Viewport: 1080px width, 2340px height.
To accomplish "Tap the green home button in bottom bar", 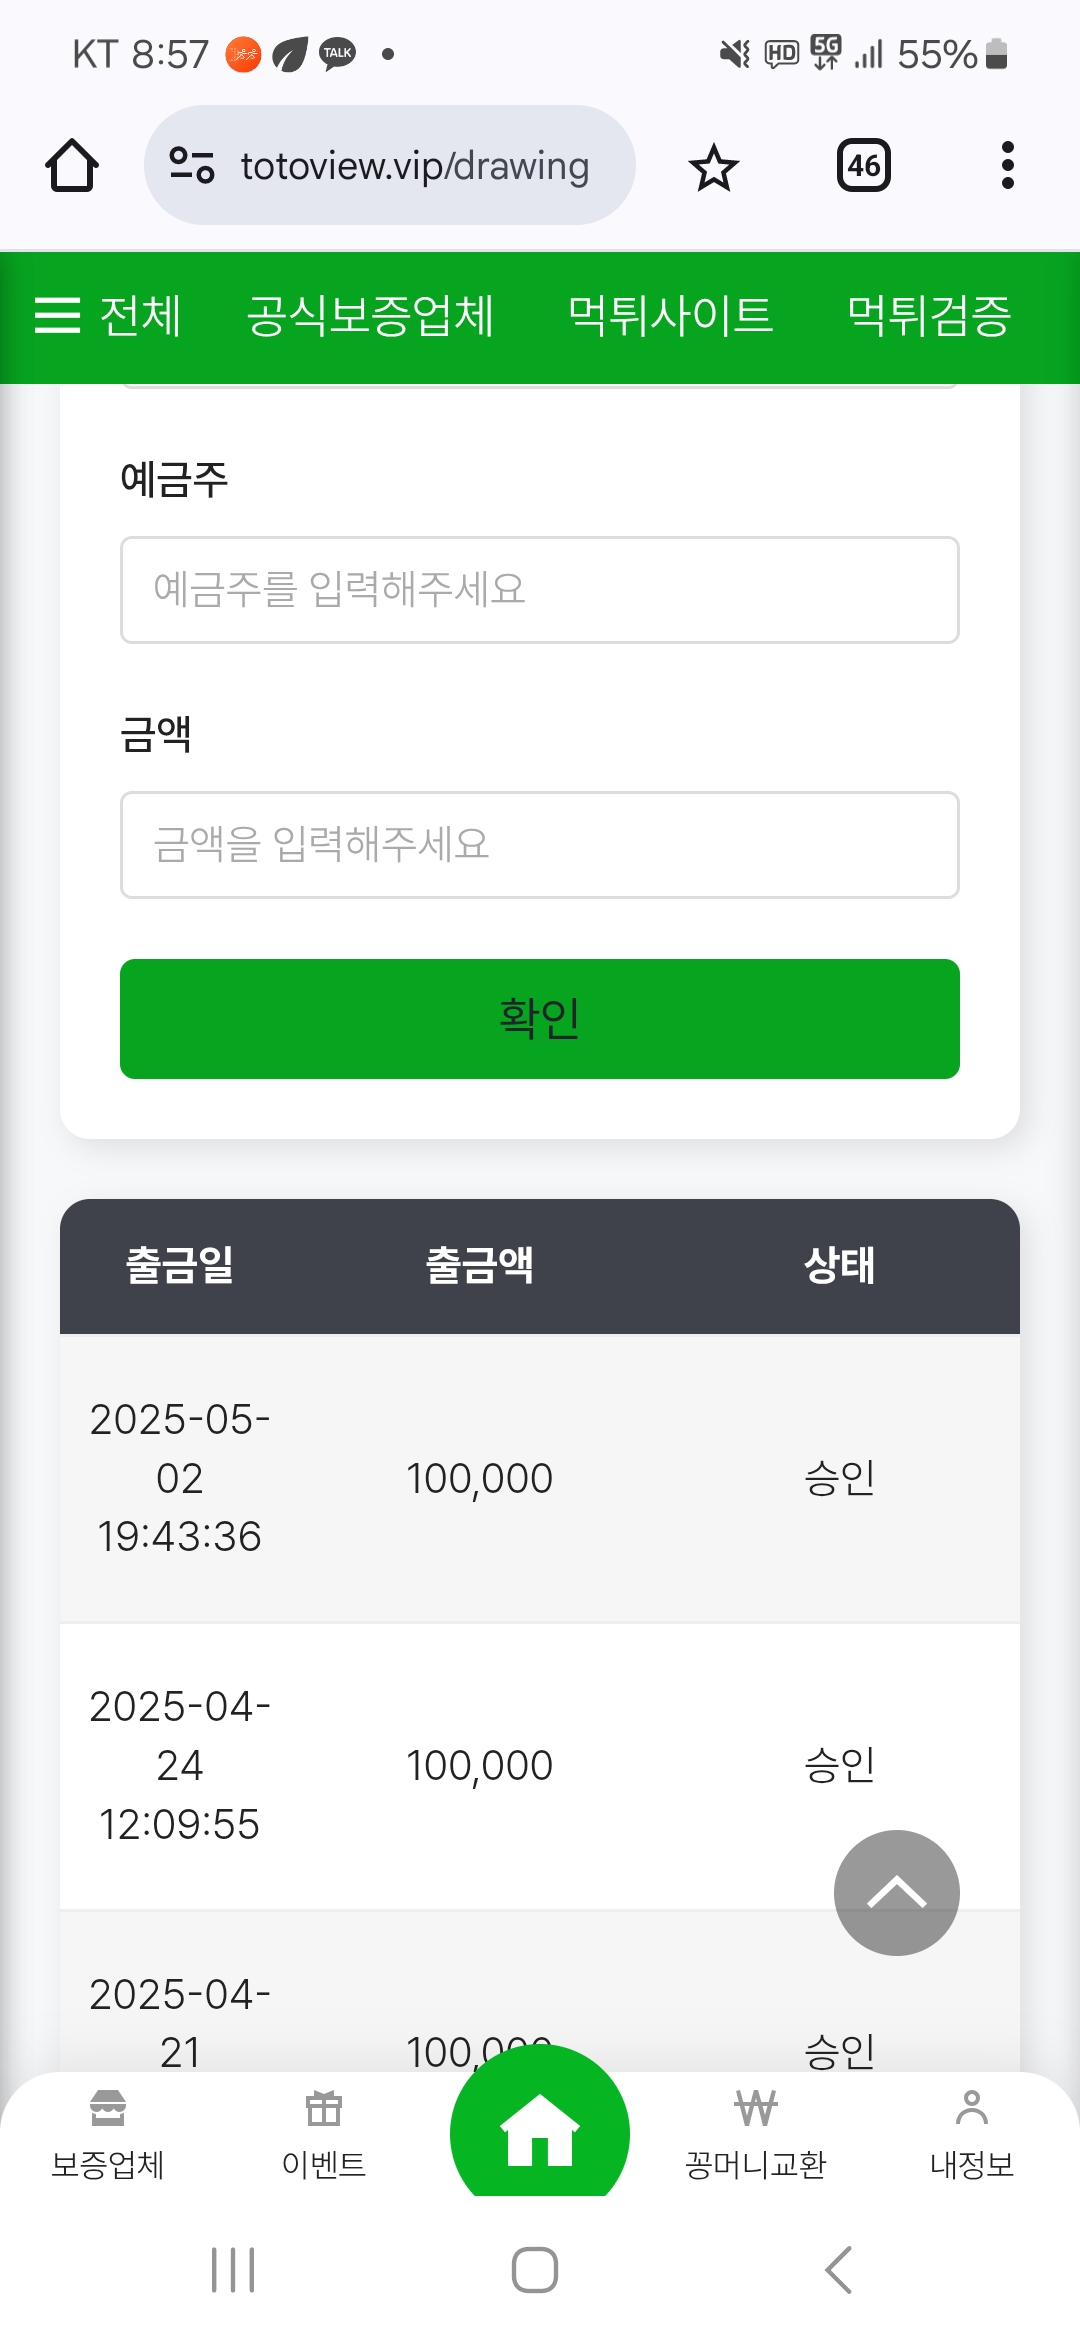I will point(540,2130).
